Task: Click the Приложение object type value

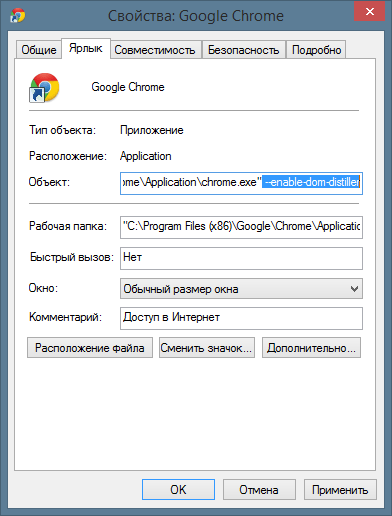Action: [x=152, y=130]
